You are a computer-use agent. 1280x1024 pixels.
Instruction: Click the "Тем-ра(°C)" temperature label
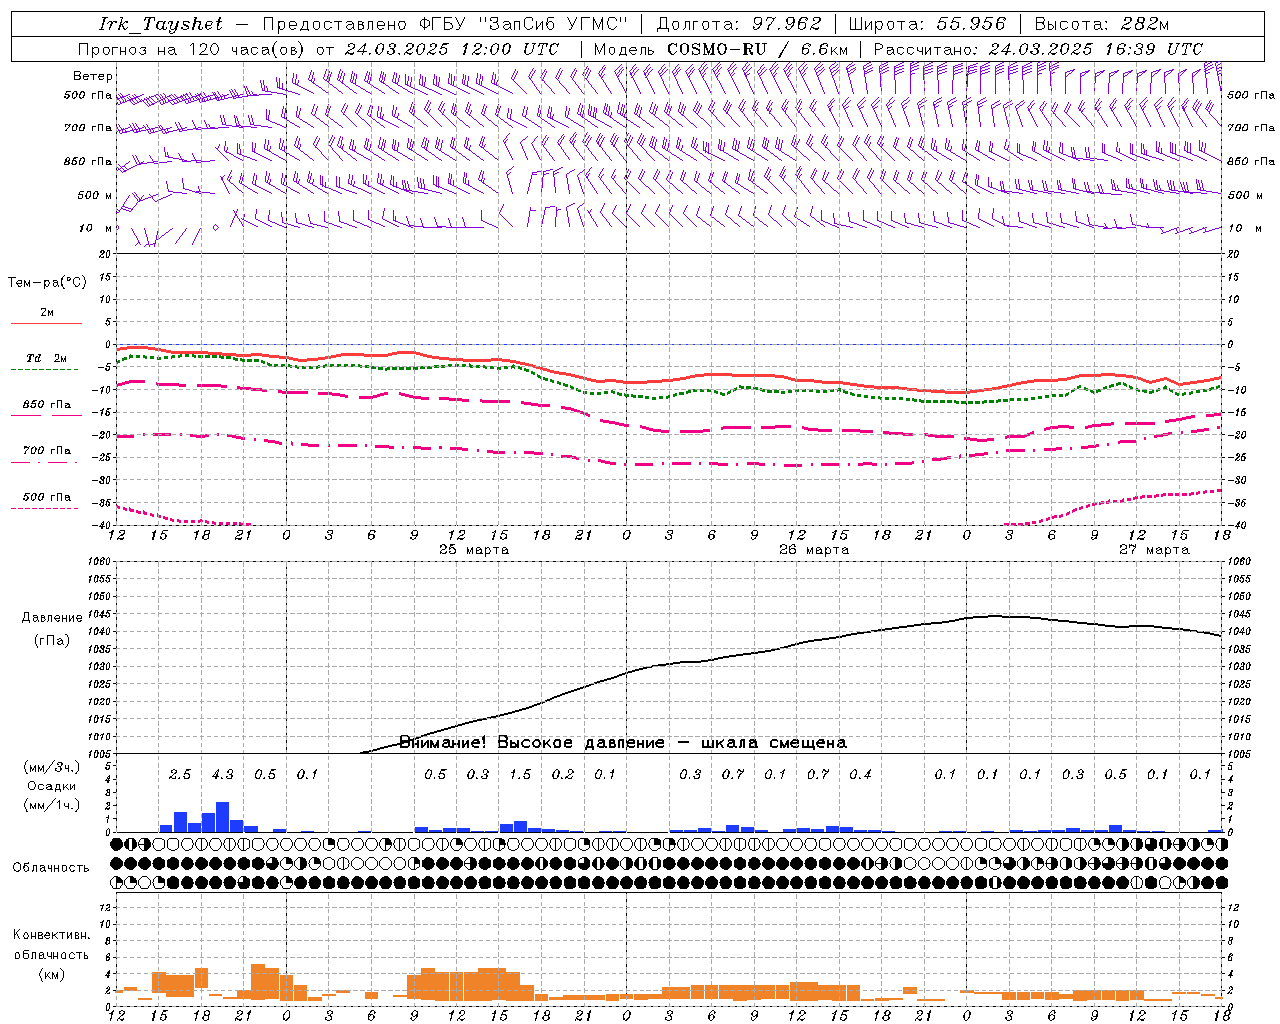[47, 283]
